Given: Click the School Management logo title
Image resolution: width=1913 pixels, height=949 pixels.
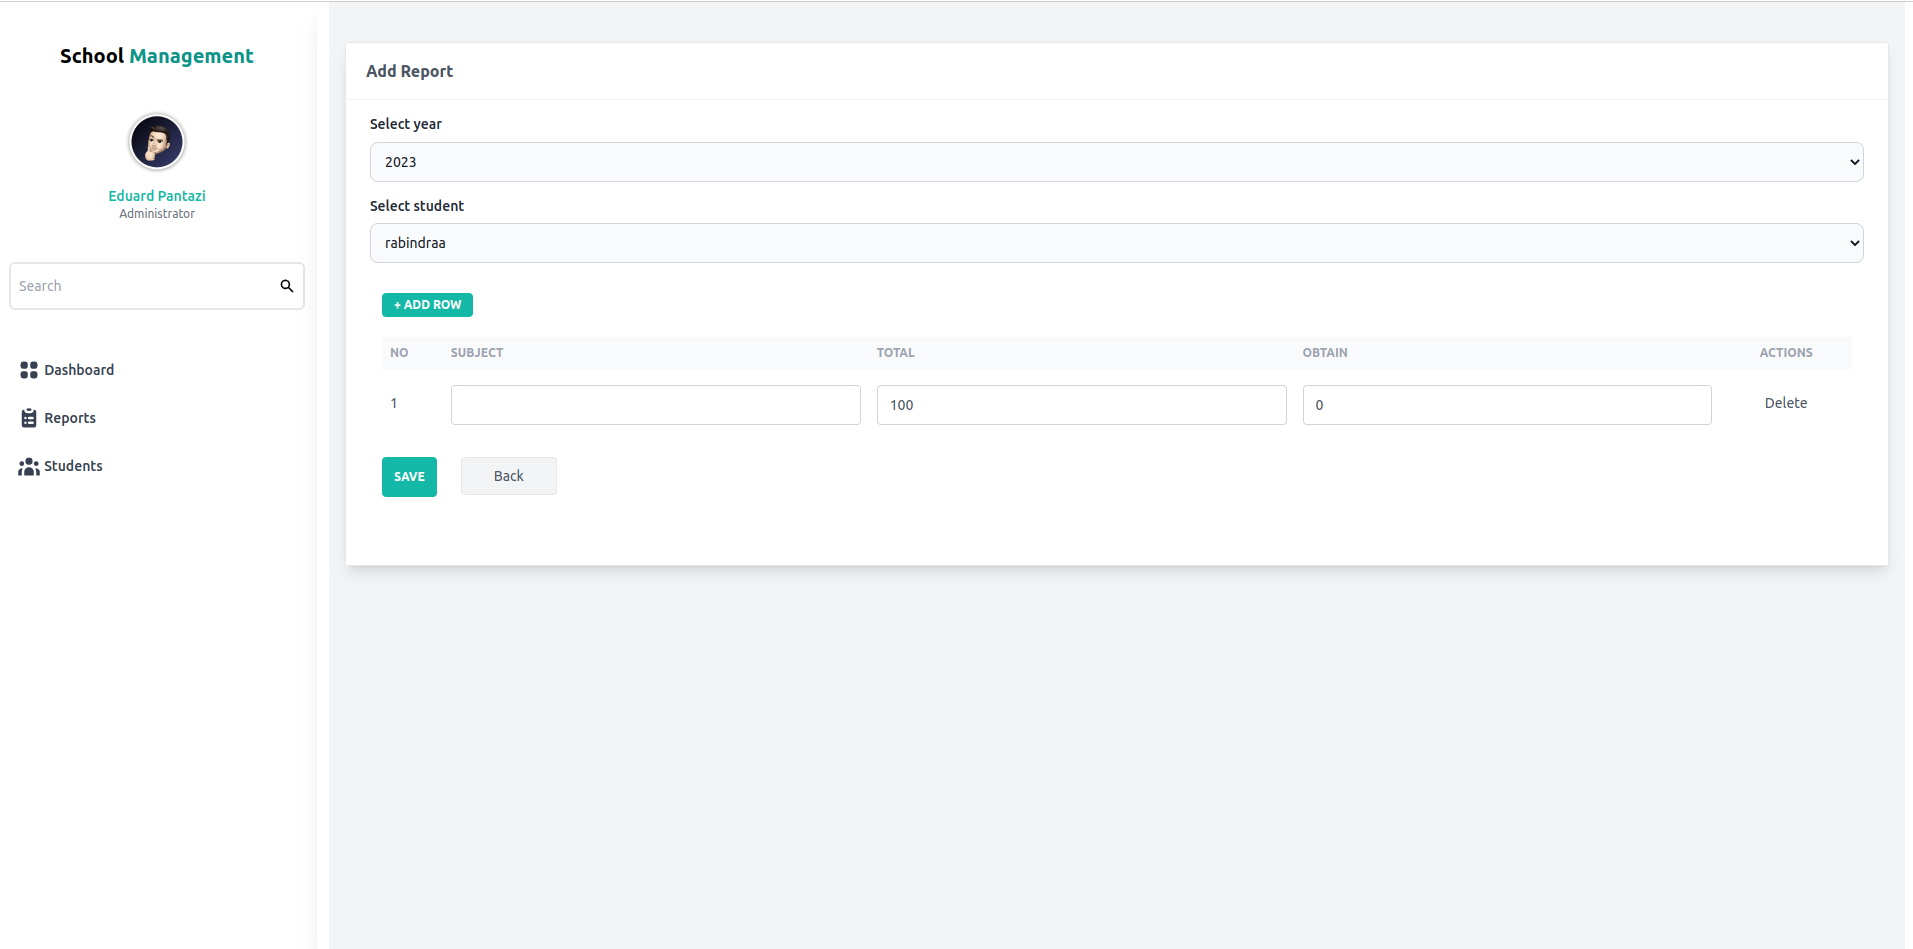Looking at the screenshot, I should coord(157,56).
